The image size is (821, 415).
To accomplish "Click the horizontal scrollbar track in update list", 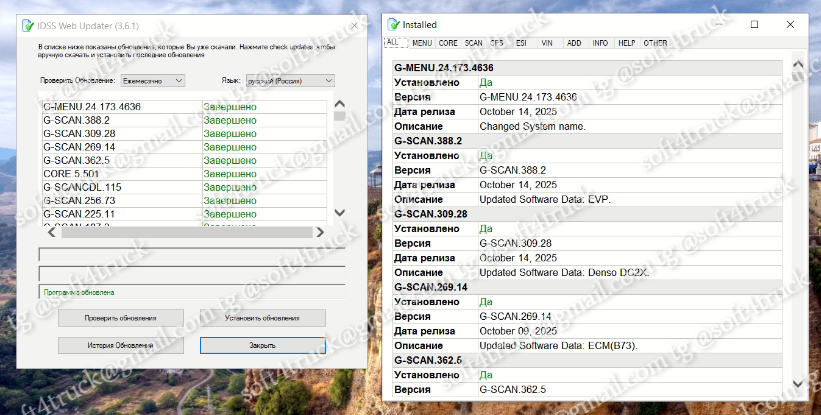I will coord(186,232).
